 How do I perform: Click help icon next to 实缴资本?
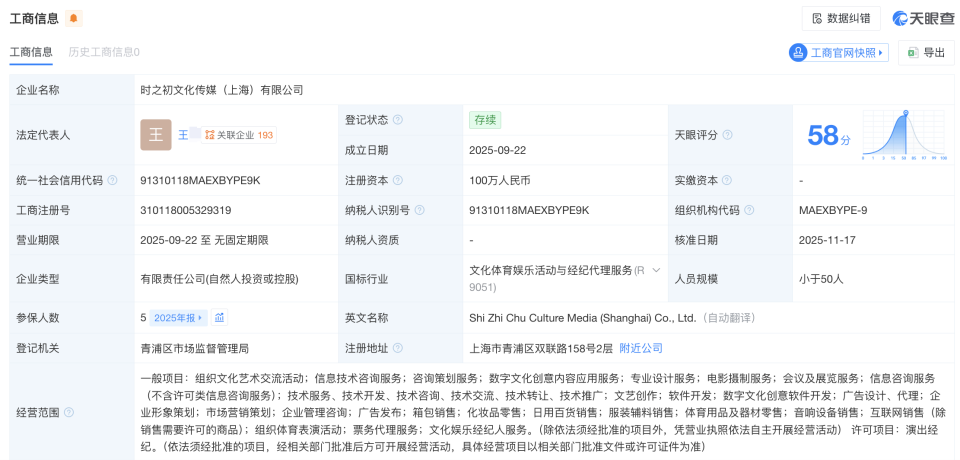[x=727, y=181]
